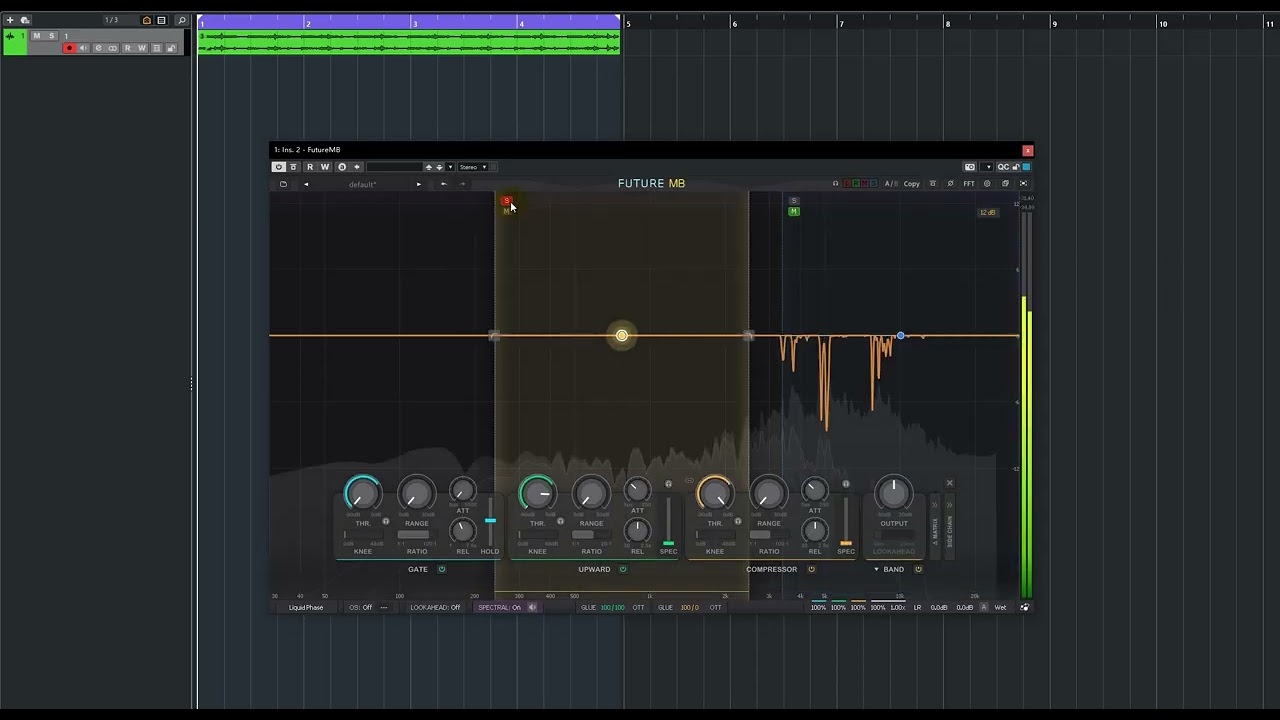
Task: Go to previous preset arrow
Action: tap(306, 184)
